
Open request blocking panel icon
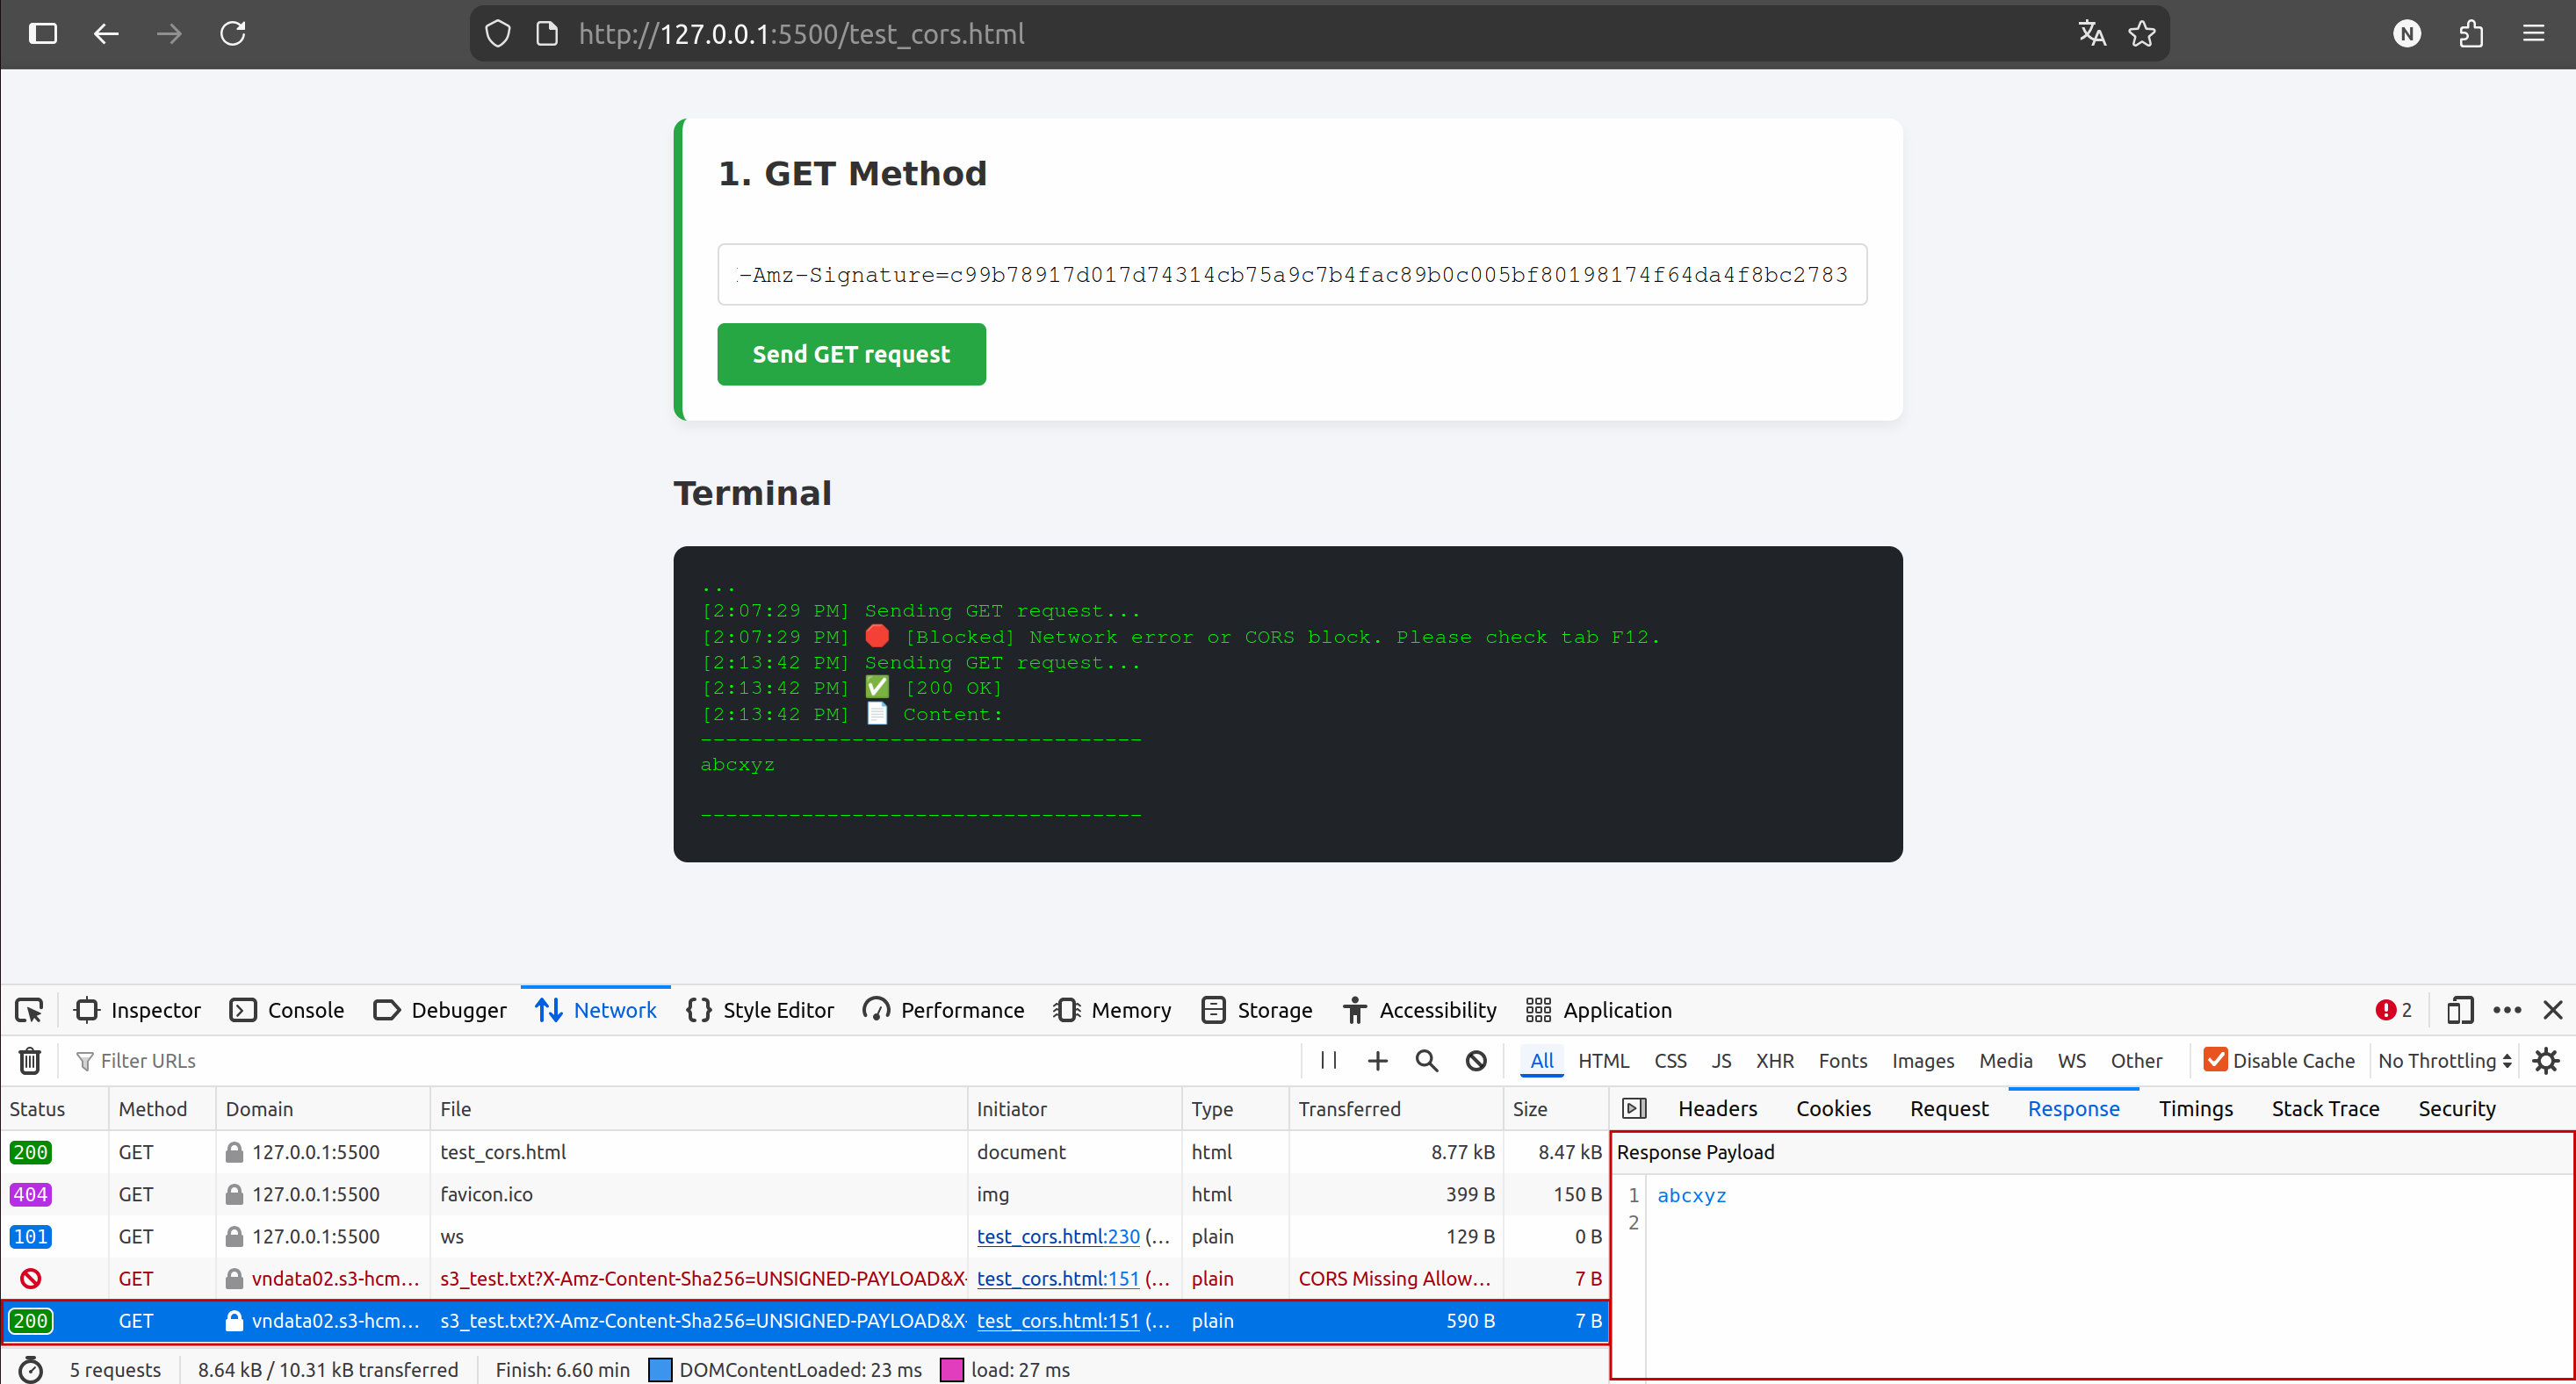(x=1476, y=1060)
